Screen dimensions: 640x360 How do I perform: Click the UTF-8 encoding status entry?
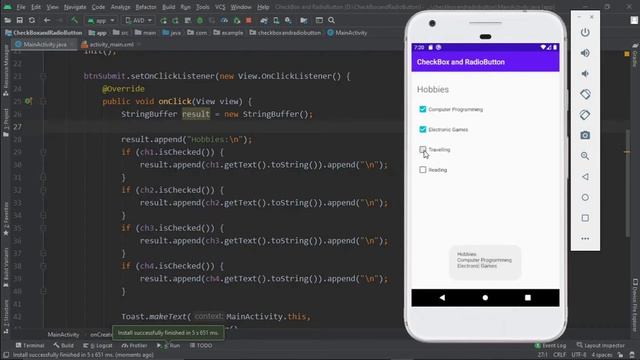[x=579, y=355]
